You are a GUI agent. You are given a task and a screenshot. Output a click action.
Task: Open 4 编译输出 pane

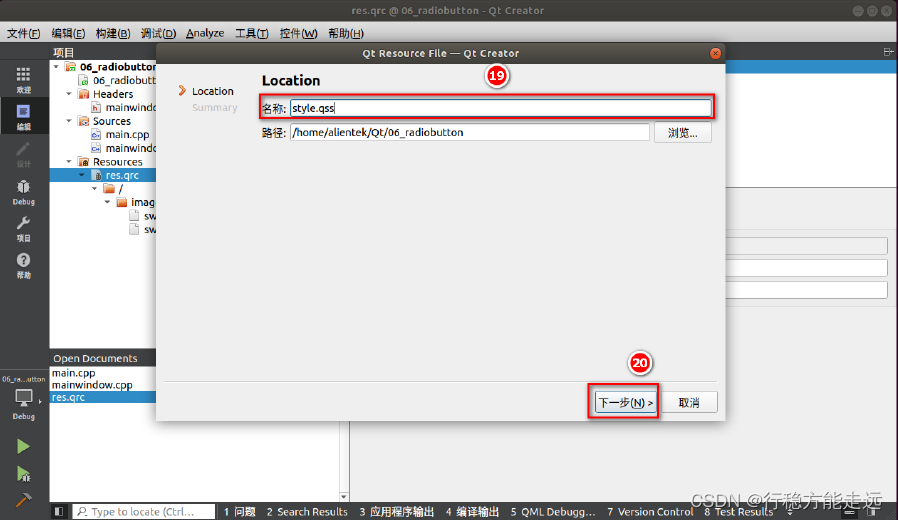point(472,511)
